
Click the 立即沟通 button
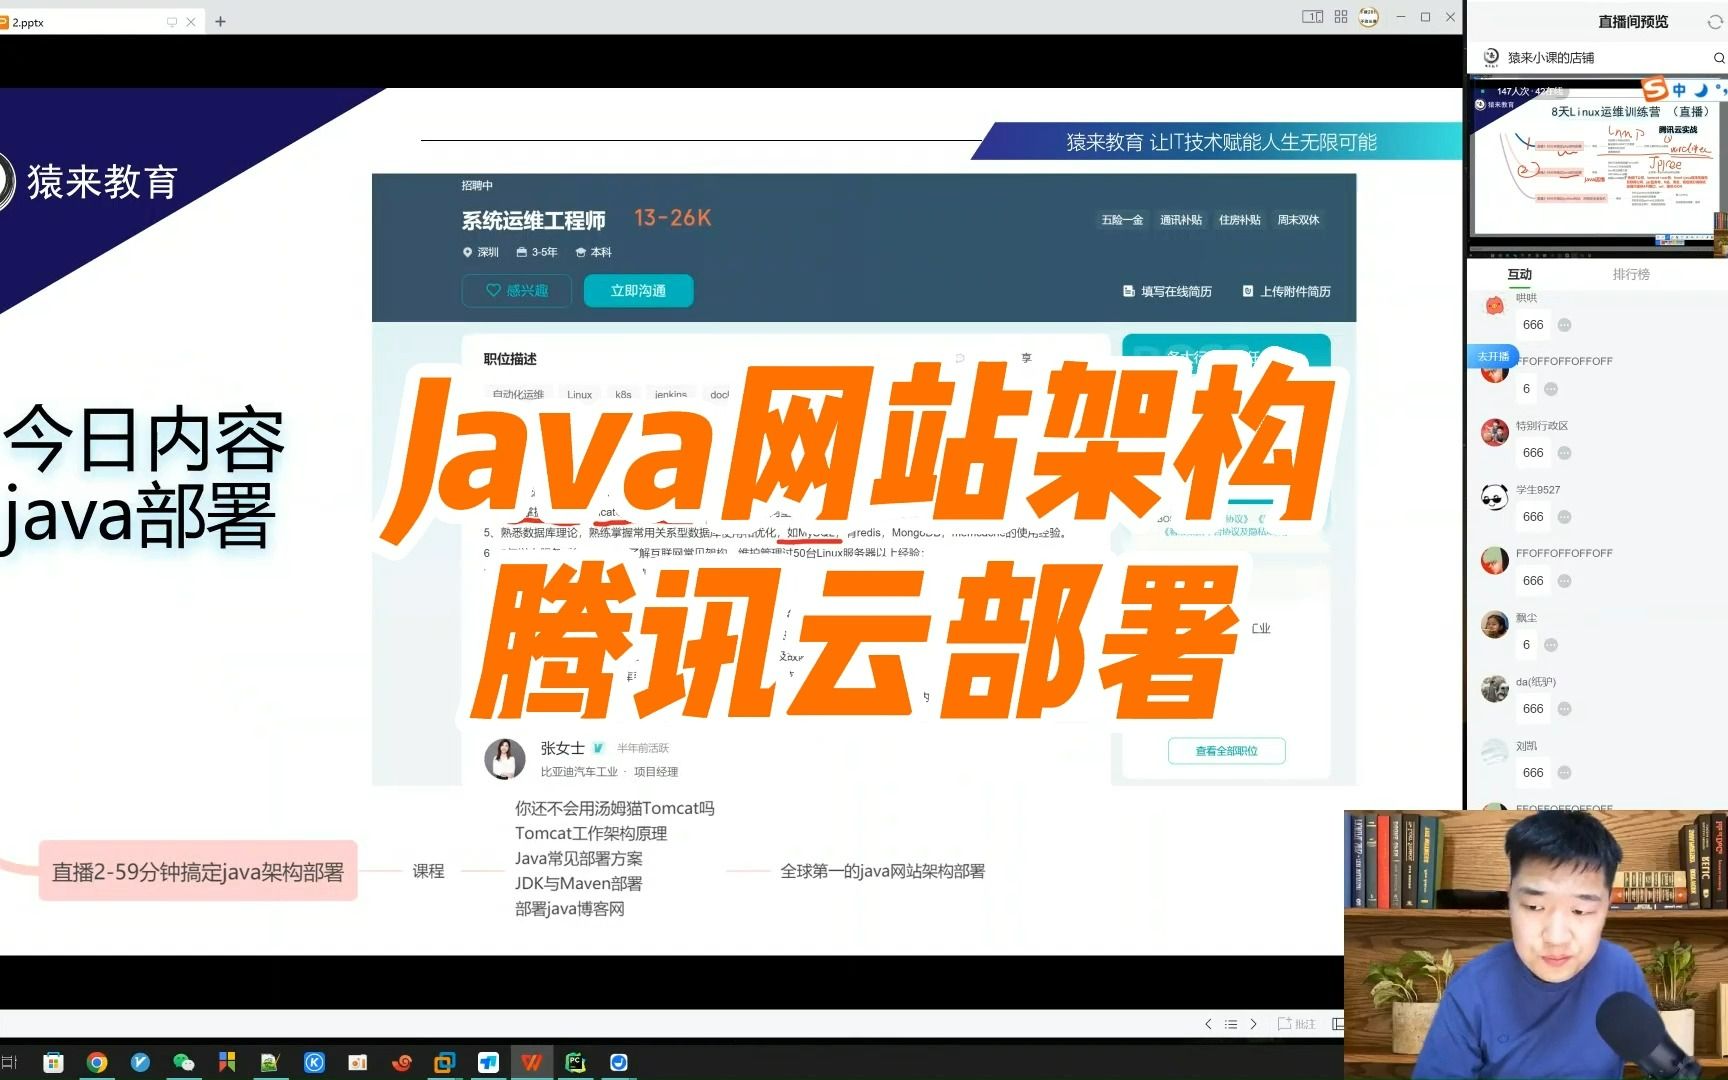[x=638, y=291]
